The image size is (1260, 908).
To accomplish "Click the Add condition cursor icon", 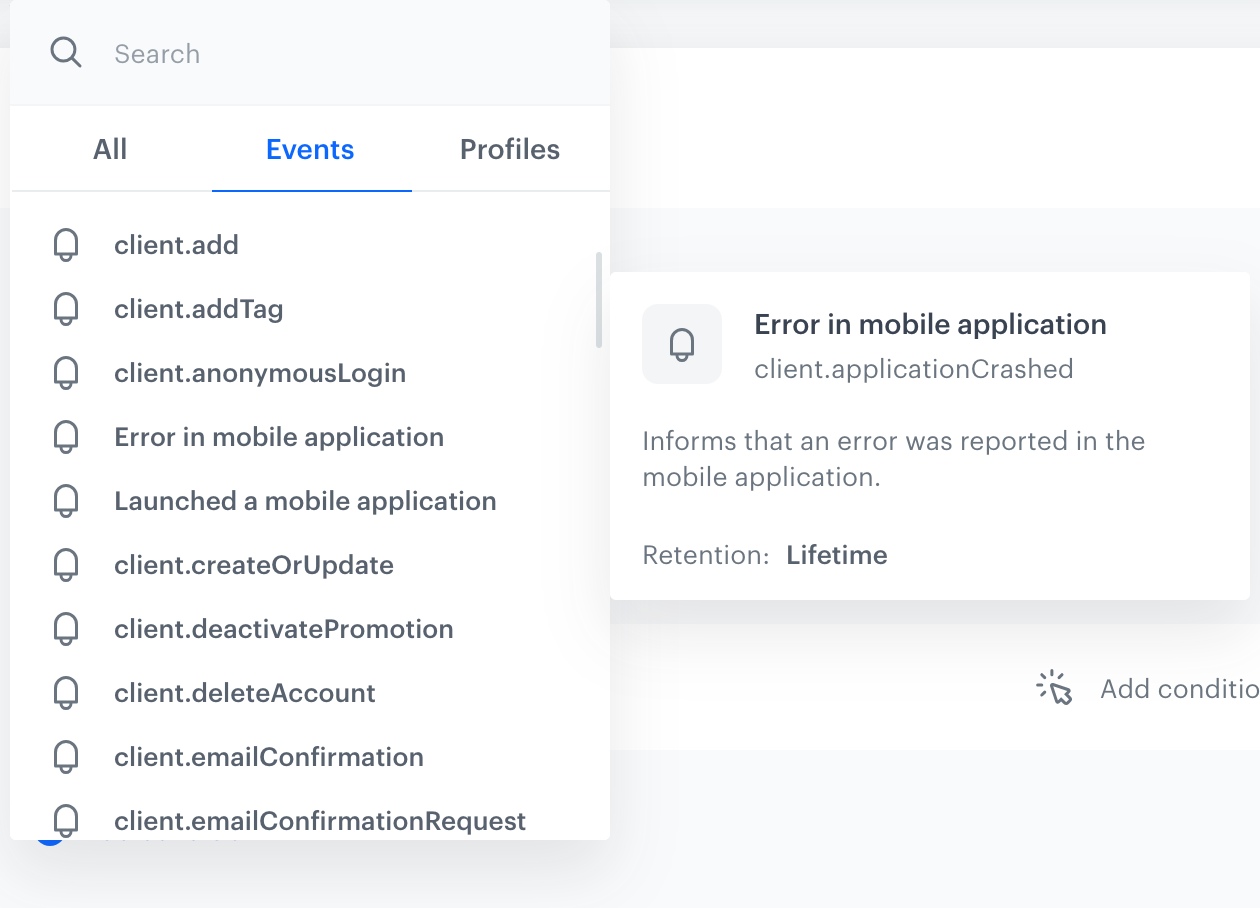I will point(1054,689).
